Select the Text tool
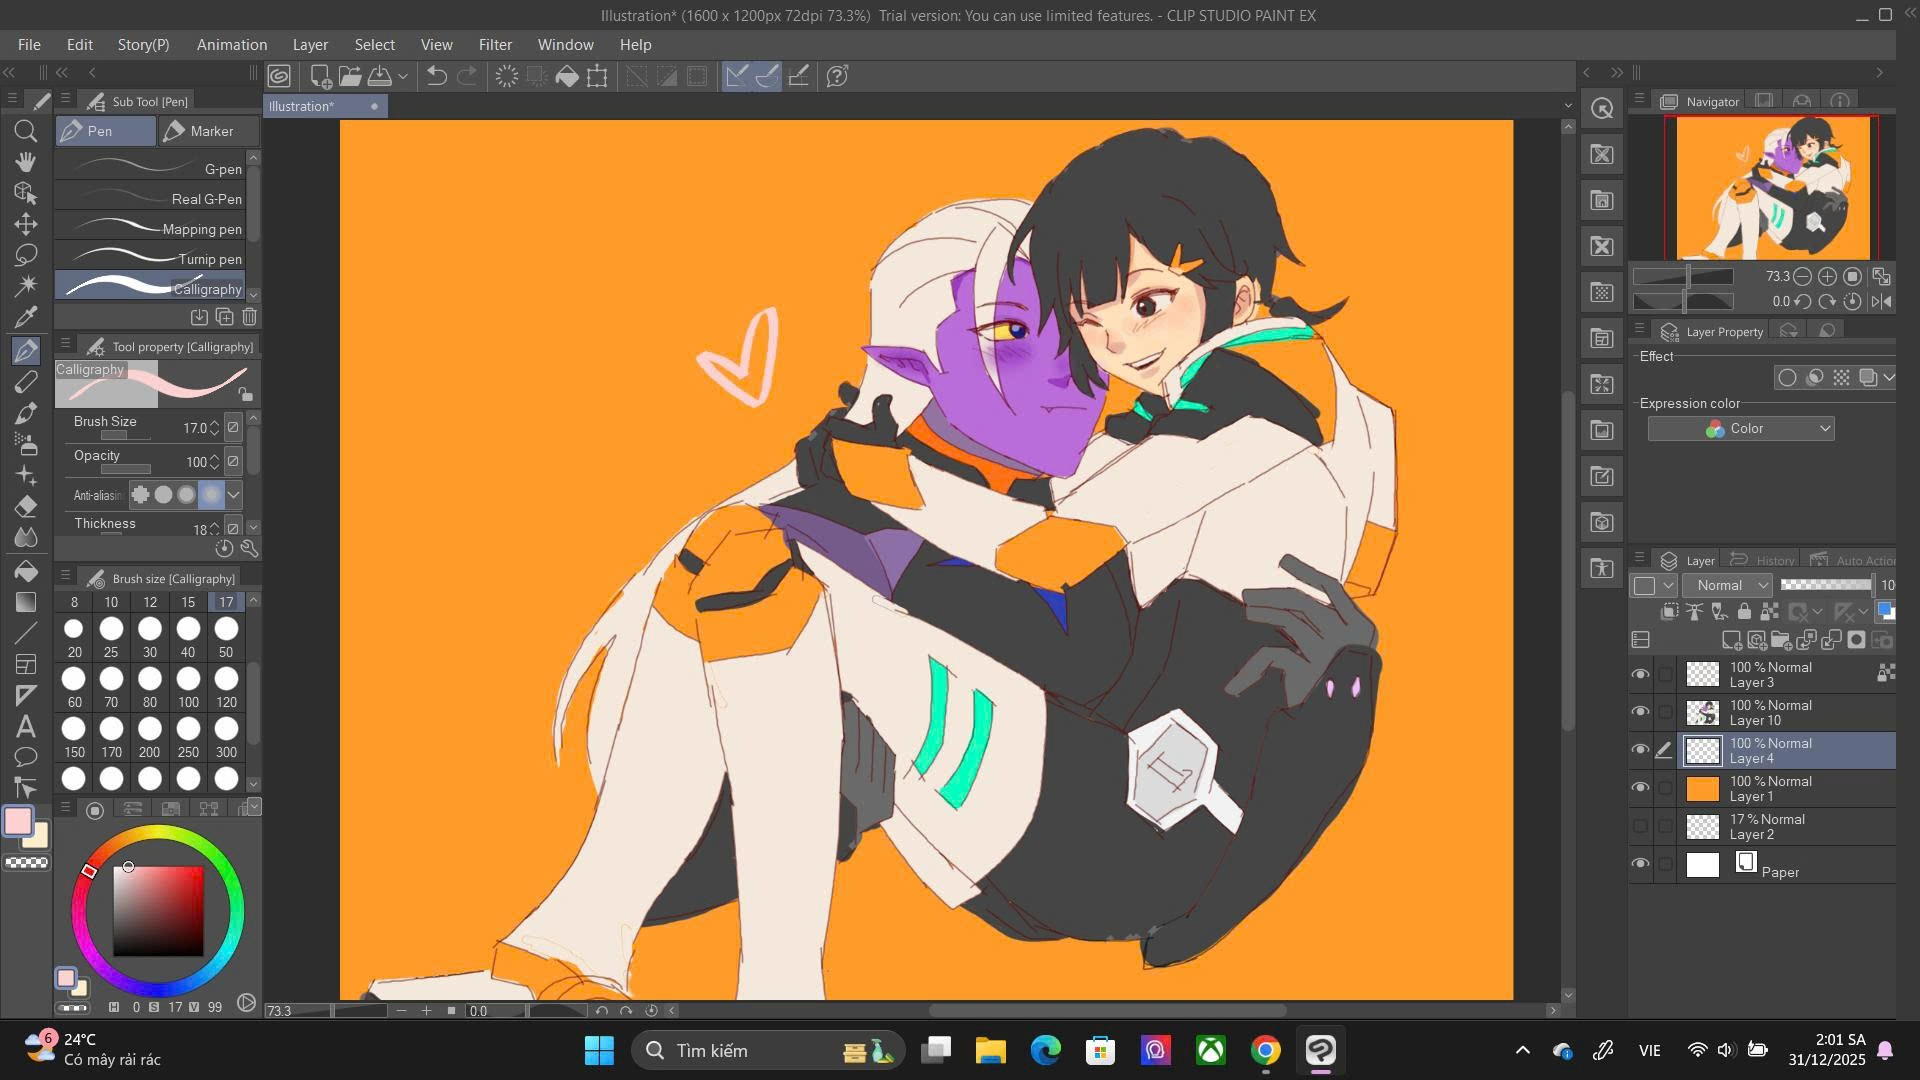The width and height of the screenshot is (1920, 1080). tap(26, 727)
